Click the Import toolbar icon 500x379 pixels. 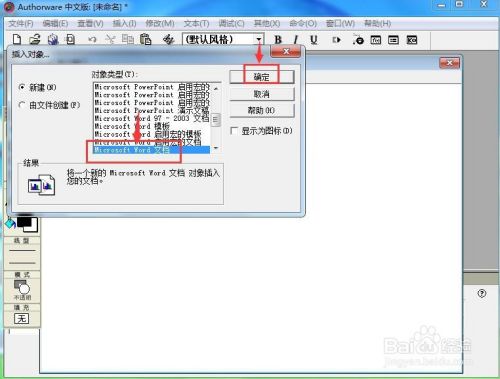(70, 40)
